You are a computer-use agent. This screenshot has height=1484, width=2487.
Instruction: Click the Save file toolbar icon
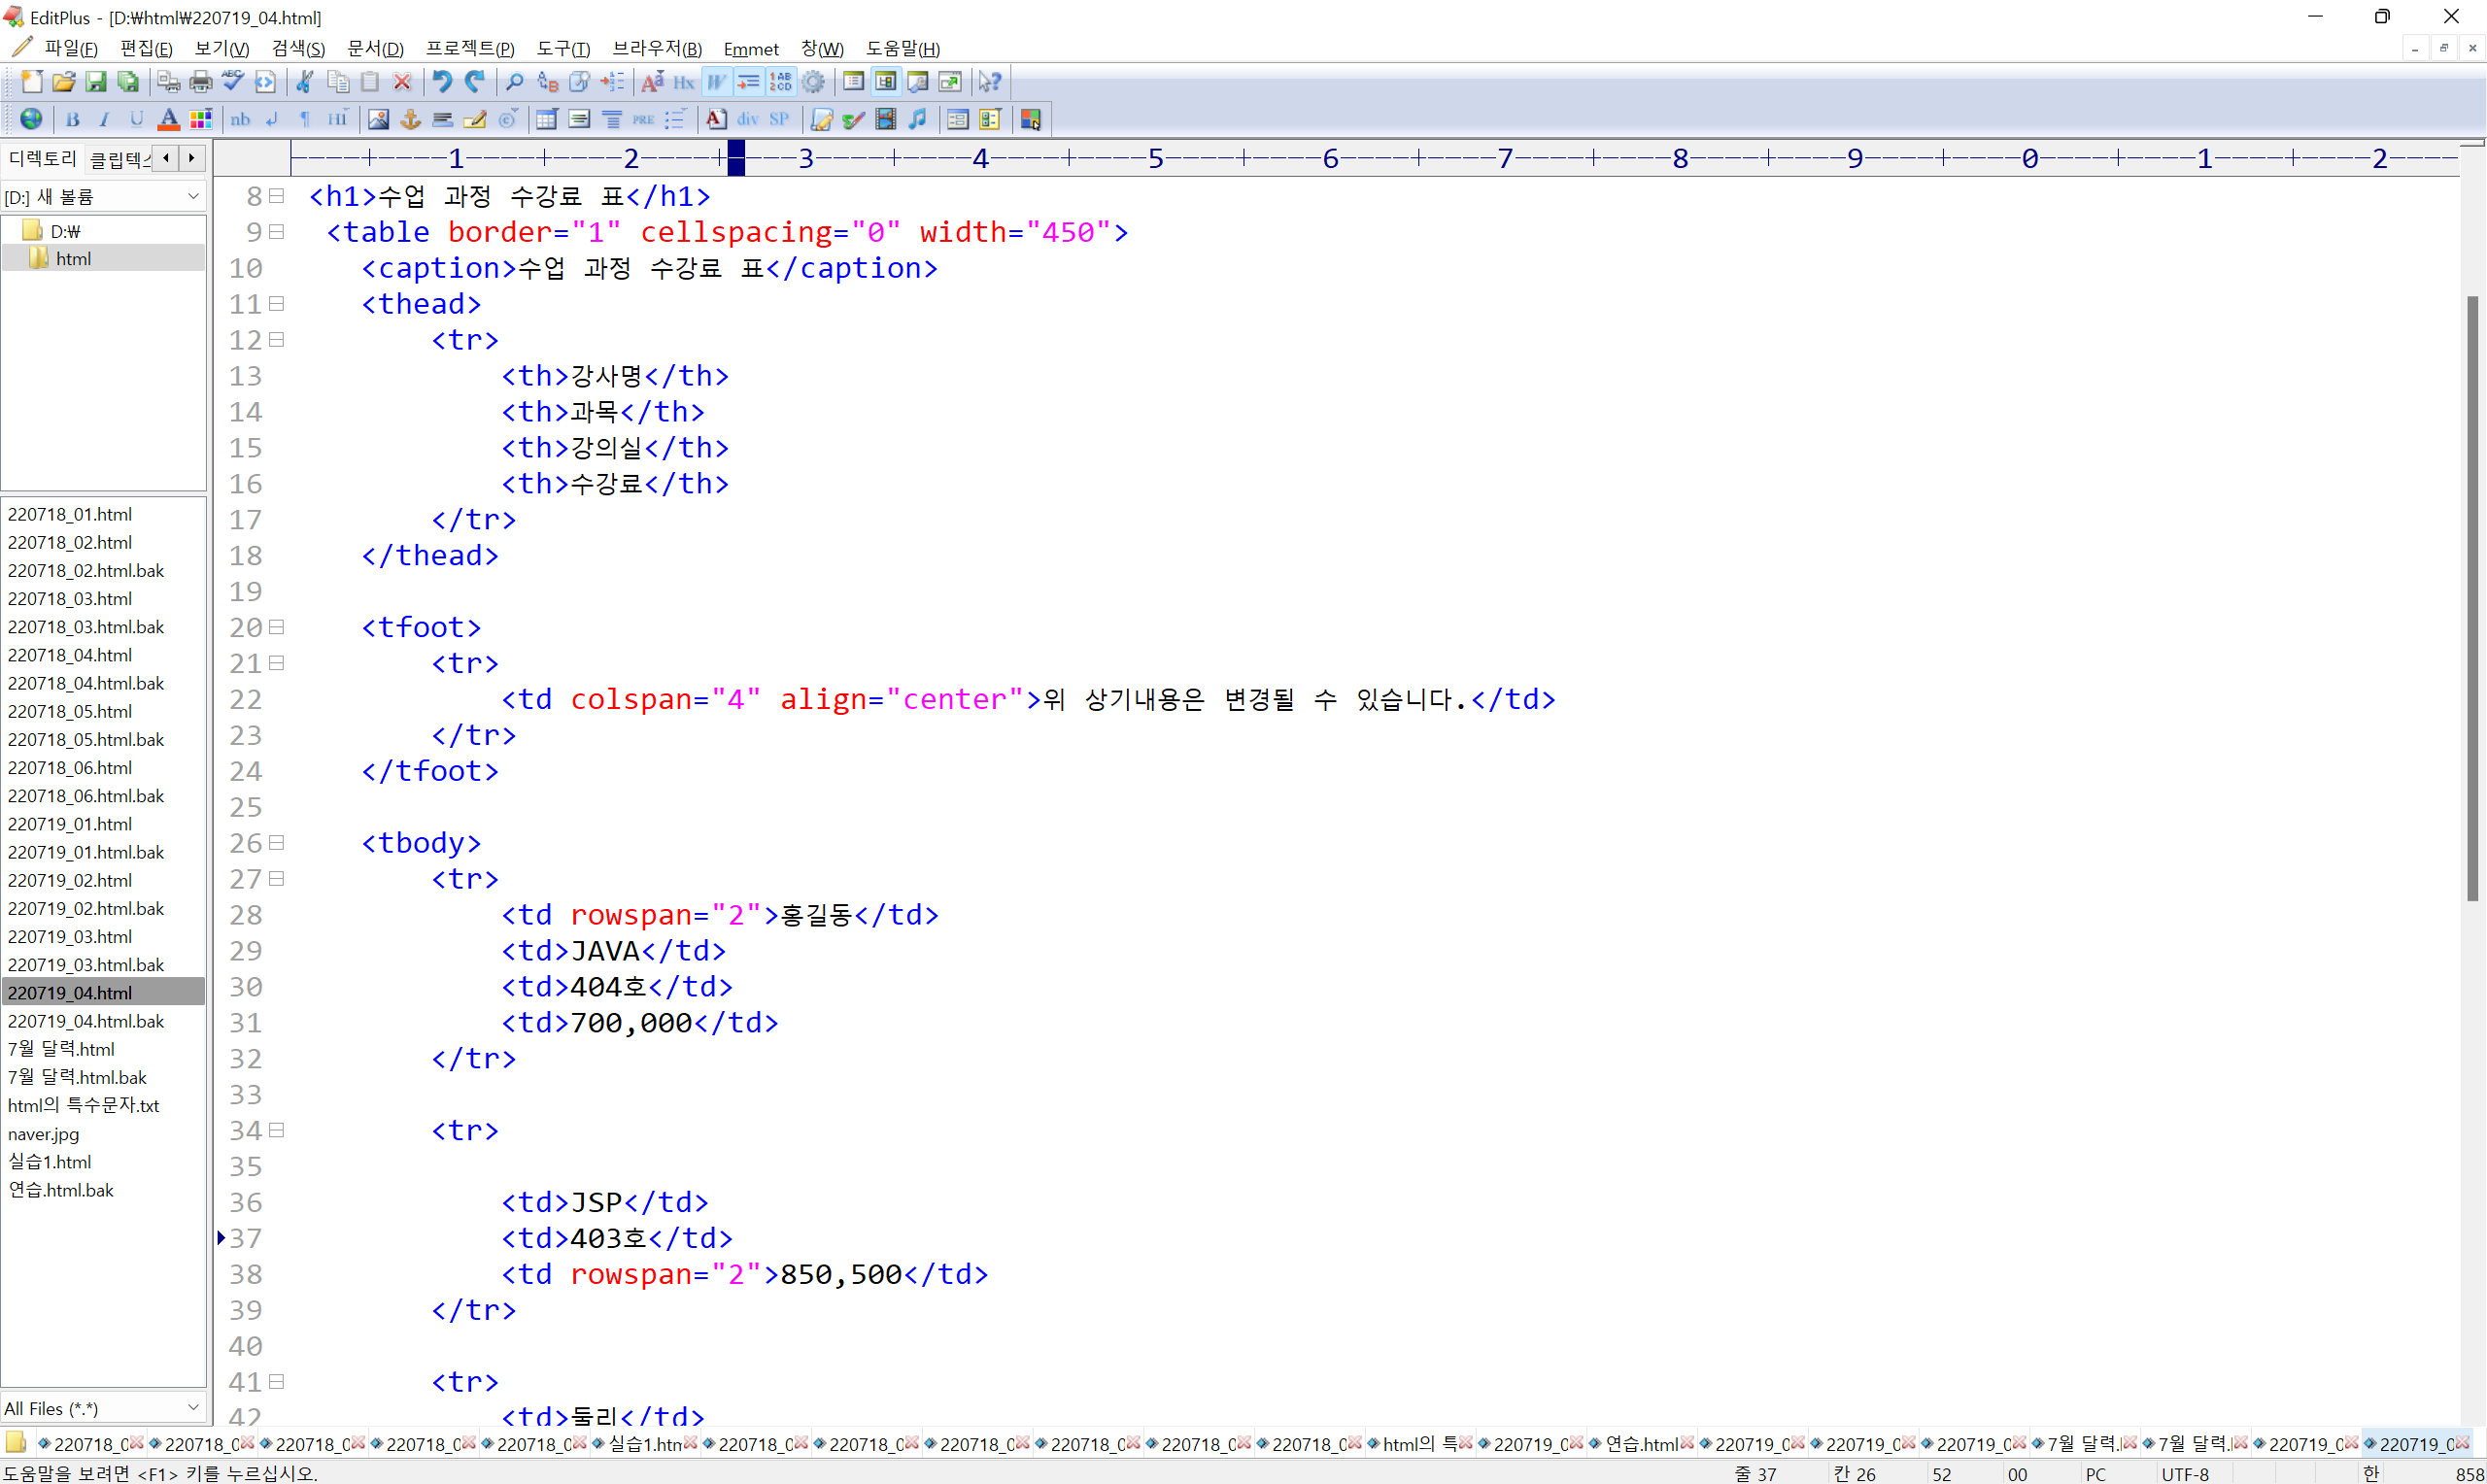(95, 82)
